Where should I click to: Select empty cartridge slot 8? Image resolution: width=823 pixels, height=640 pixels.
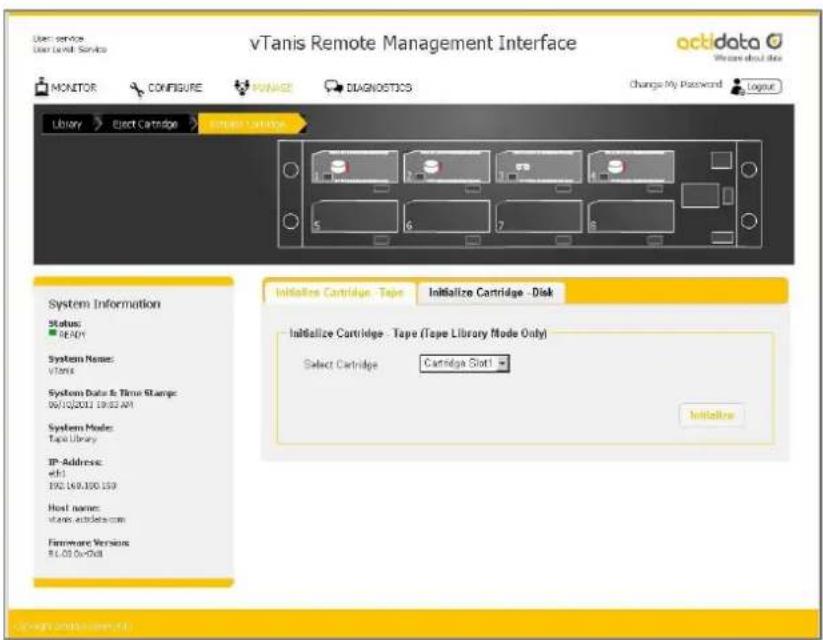click(631, 216)
